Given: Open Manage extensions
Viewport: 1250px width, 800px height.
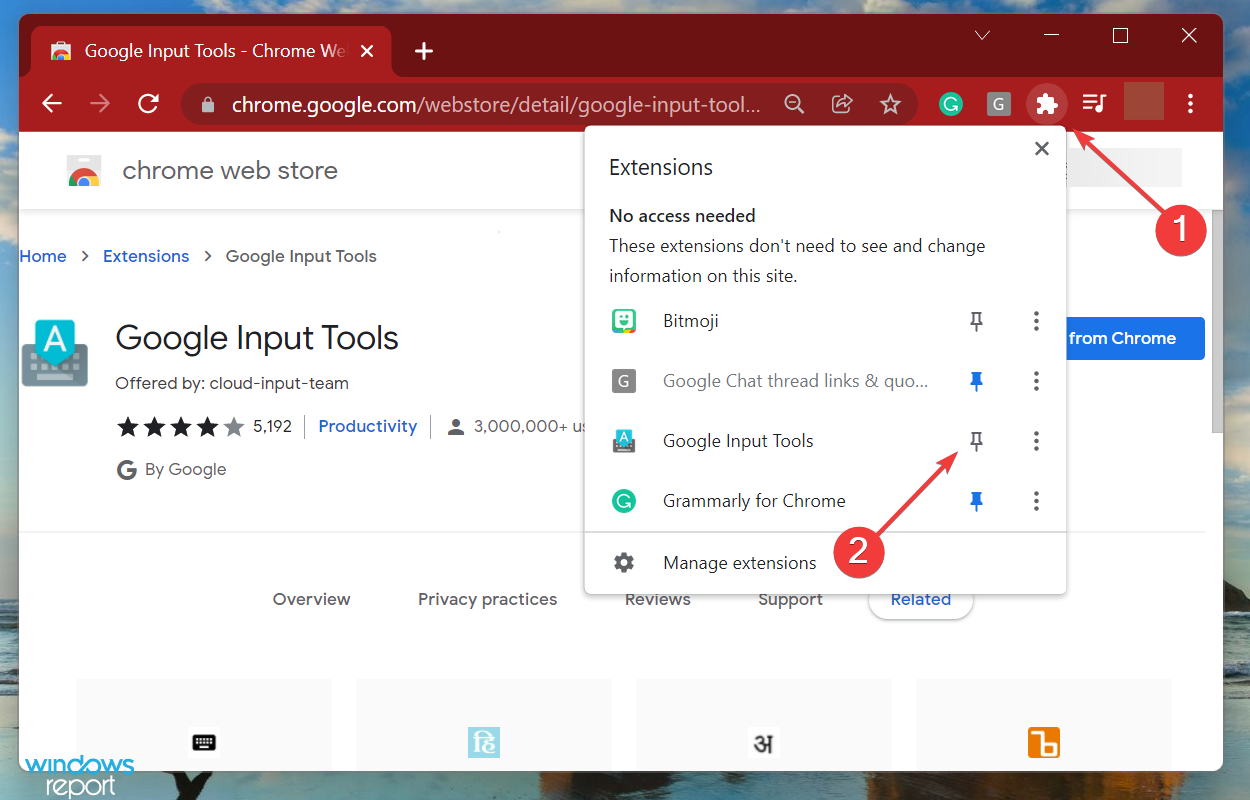Looking at the screenshot, I should click(x=739, y=562).
